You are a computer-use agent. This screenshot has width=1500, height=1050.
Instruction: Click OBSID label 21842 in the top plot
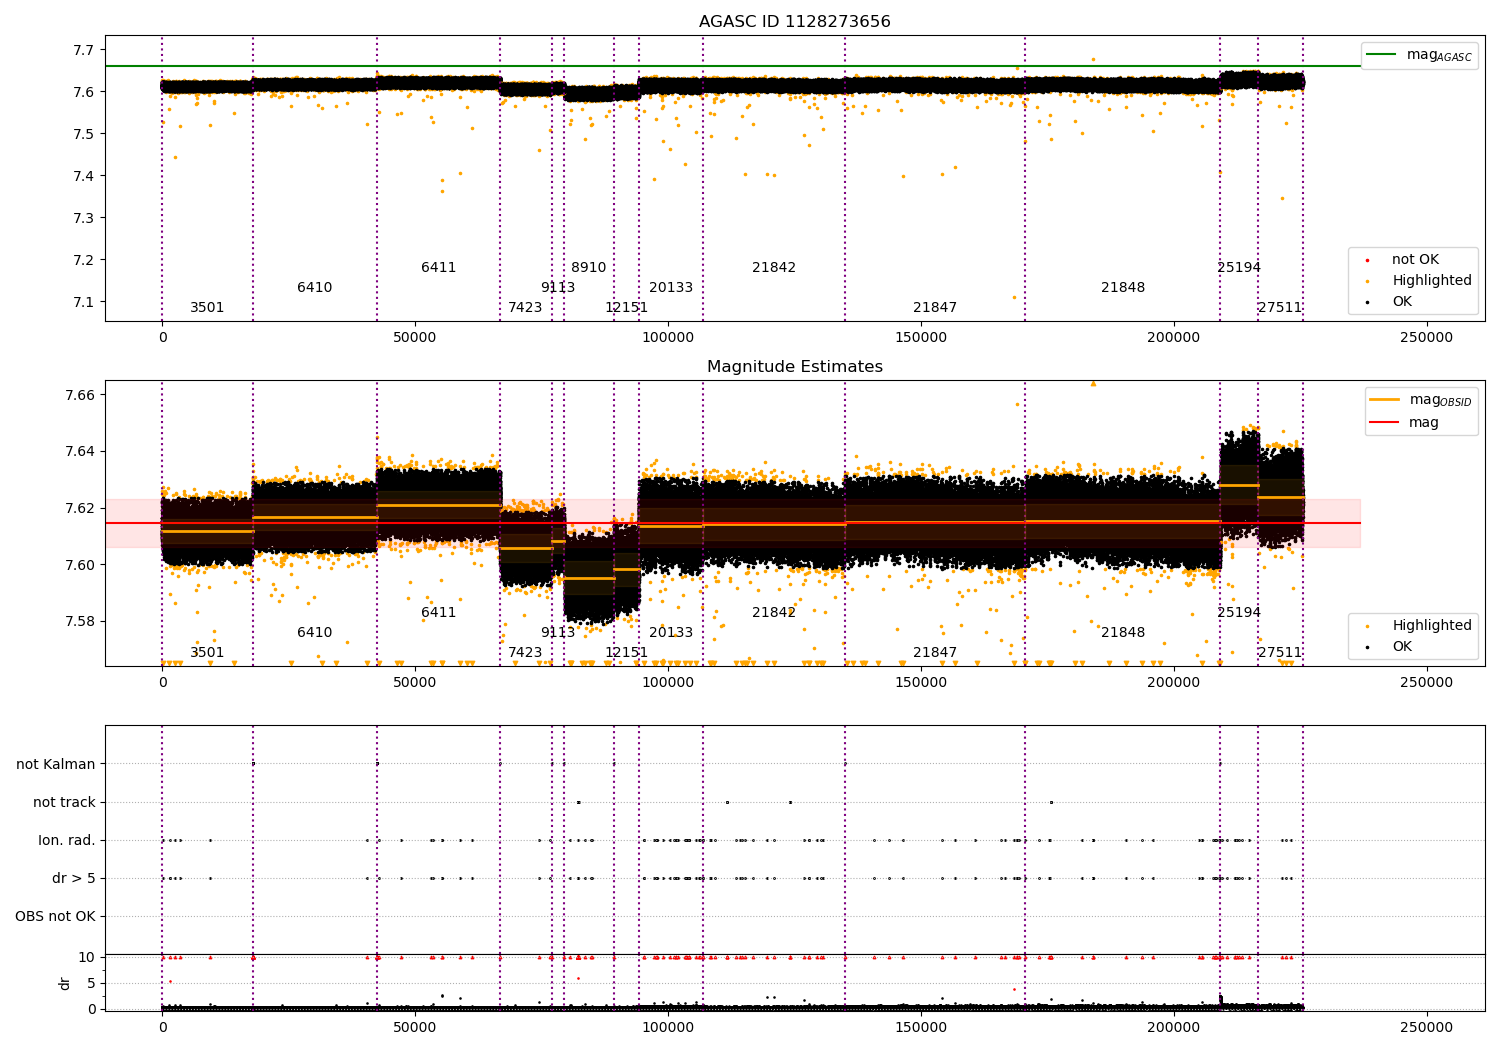coord(774,268)
